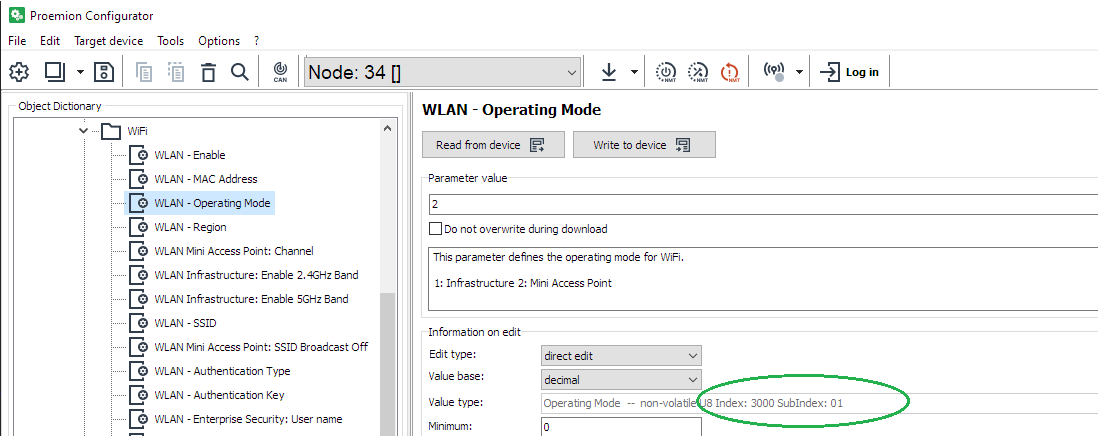Select WLAN - SSID in object tree
Viewport: 1098px width, 436px height.
(185, 323)
